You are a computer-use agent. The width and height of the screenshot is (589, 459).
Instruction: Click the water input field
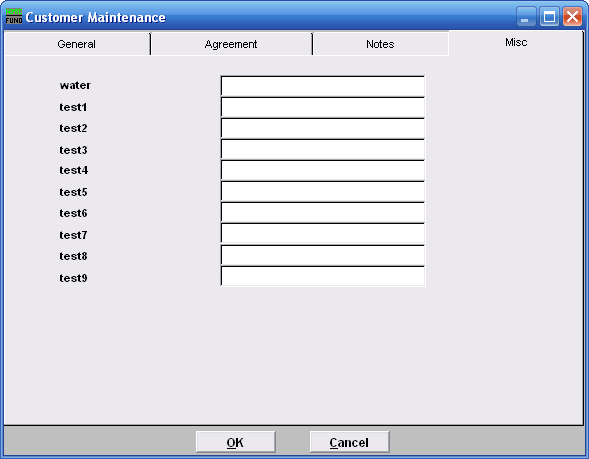(x=323, y=86)
